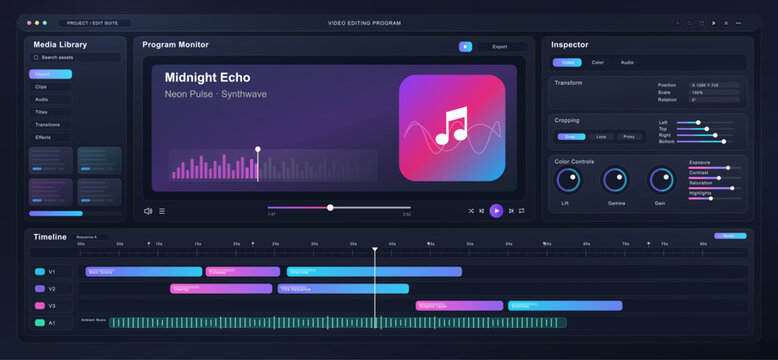Image resolution: width=778 pixels, height=360 pixels.
Task: Switch to the Color inspector tab
Action: coord(597,62)
